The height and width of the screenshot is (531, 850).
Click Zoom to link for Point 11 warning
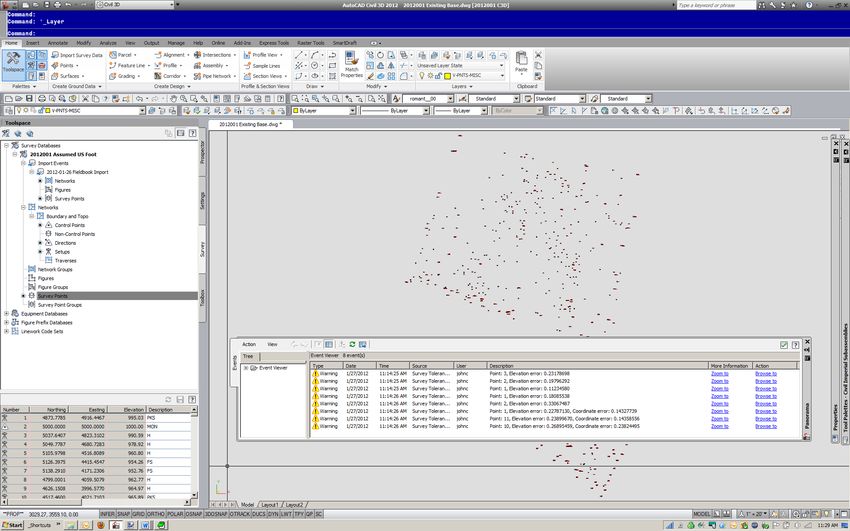point(719,419)
